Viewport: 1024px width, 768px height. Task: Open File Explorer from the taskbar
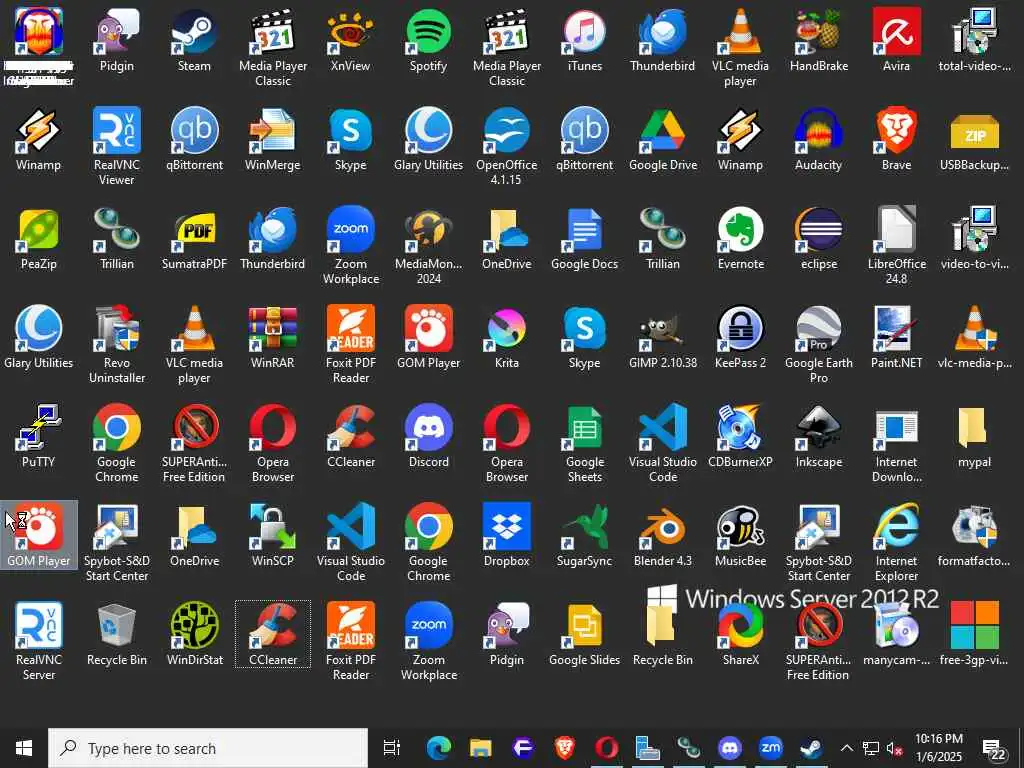(481, 748)
